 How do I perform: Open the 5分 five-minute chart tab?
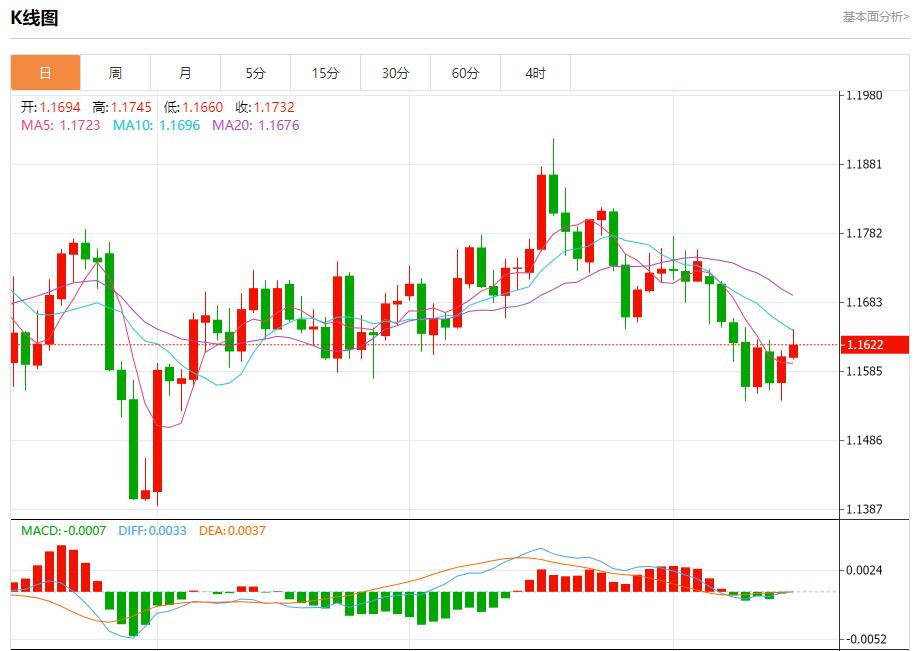pos(256,72)
